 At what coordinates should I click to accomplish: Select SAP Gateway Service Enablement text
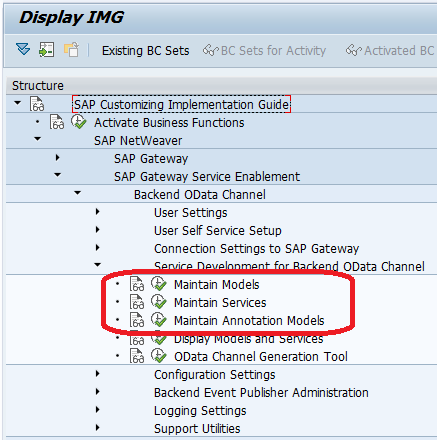207,177
